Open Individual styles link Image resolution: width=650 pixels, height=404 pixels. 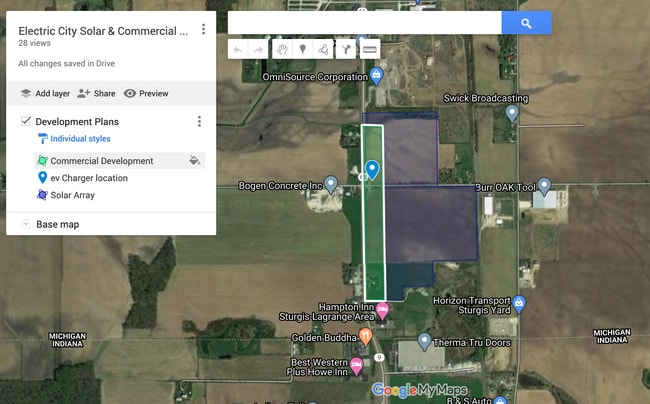[x=80, y=139]
